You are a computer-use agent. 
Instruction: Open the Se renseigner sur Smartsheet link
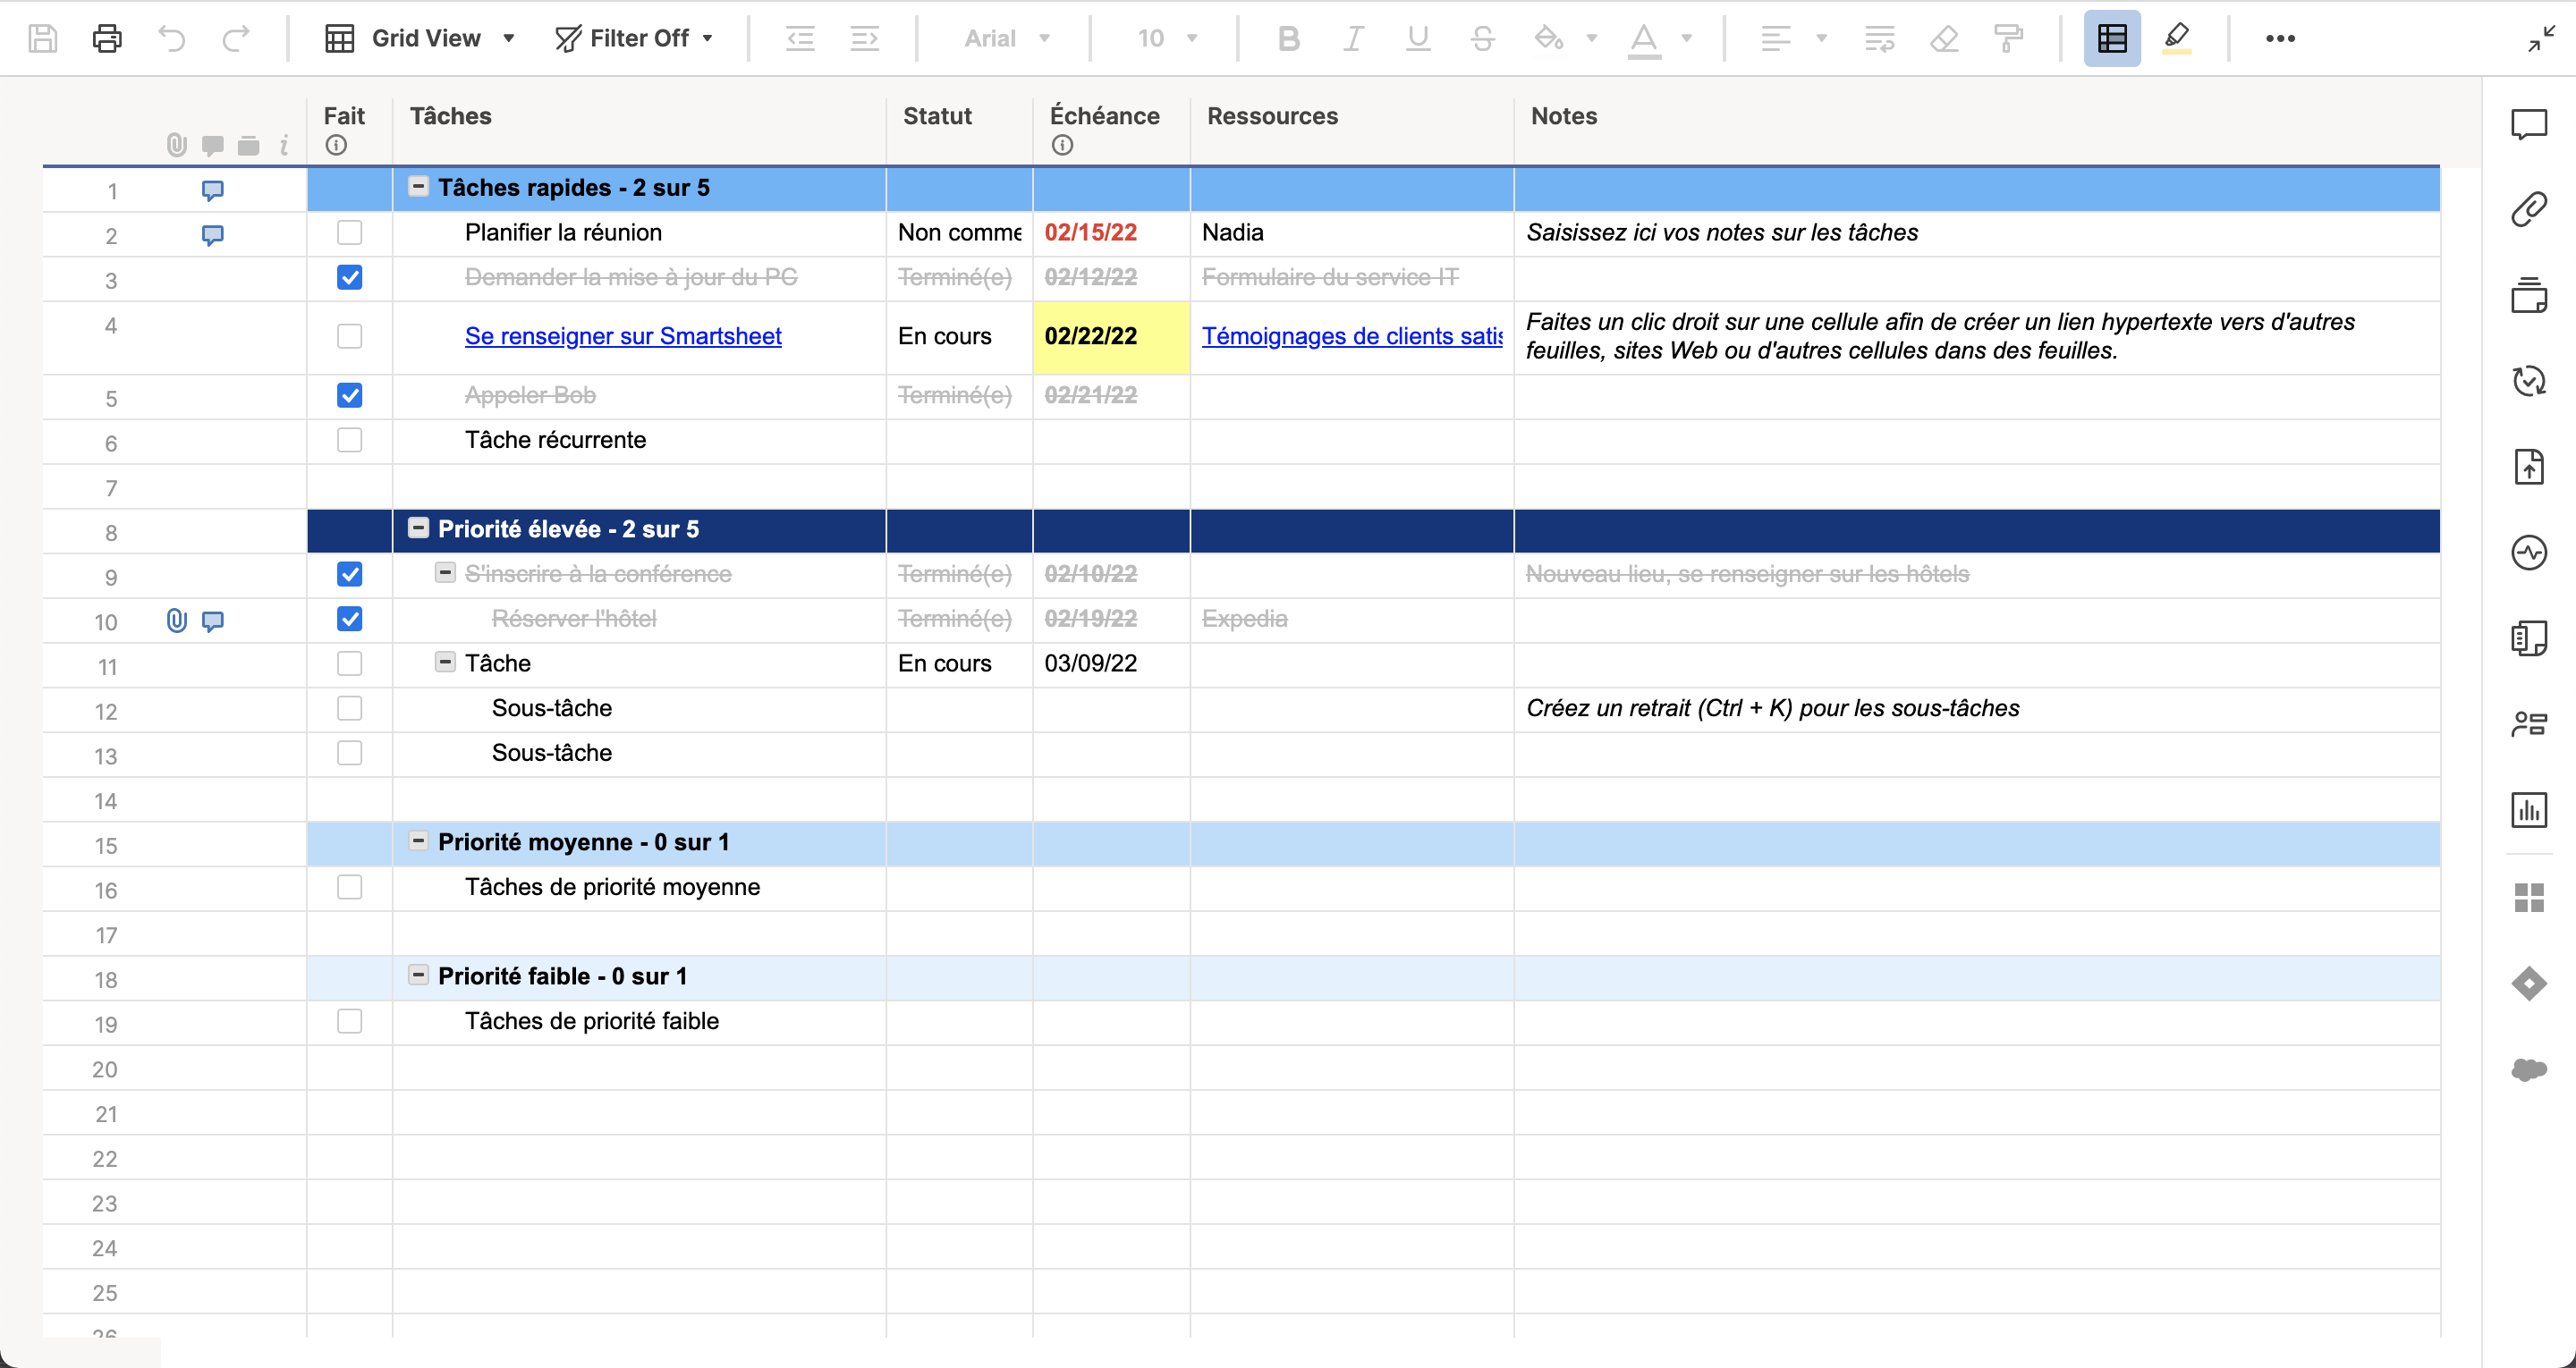click(623, 336)
